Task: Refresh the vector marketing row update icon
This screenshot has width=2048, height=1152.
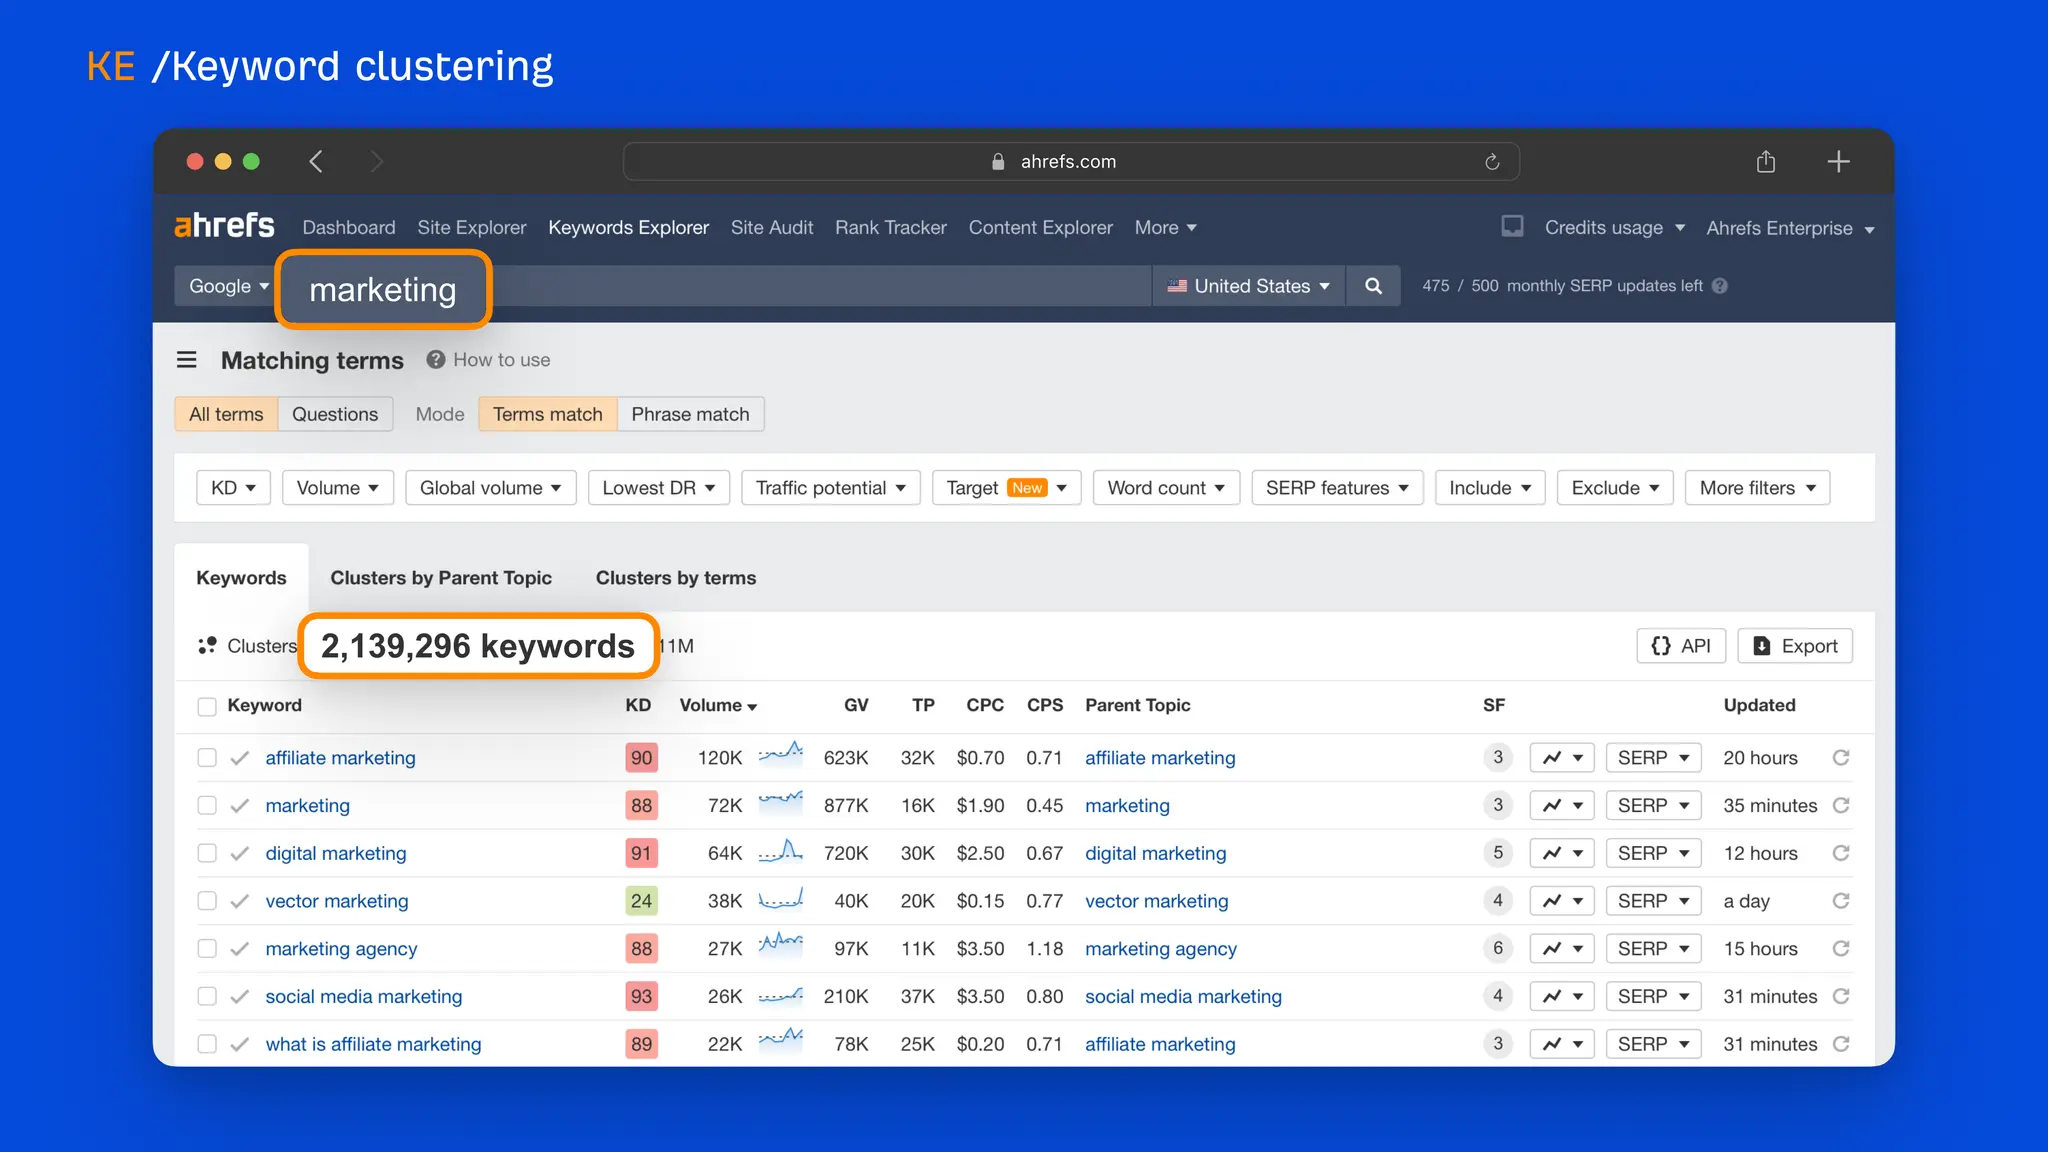Action: (x=1841, y=901)
